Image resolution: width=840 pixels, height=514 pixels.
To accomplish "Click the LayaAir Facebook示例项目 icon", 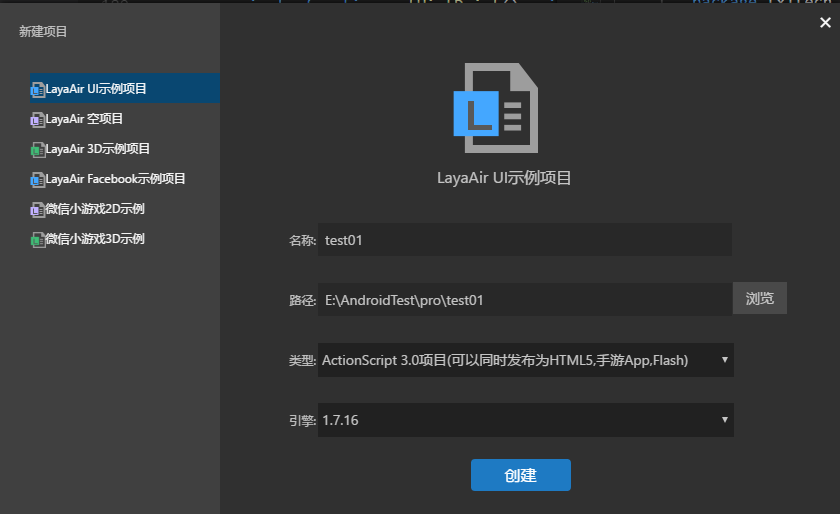I will 38,180.
